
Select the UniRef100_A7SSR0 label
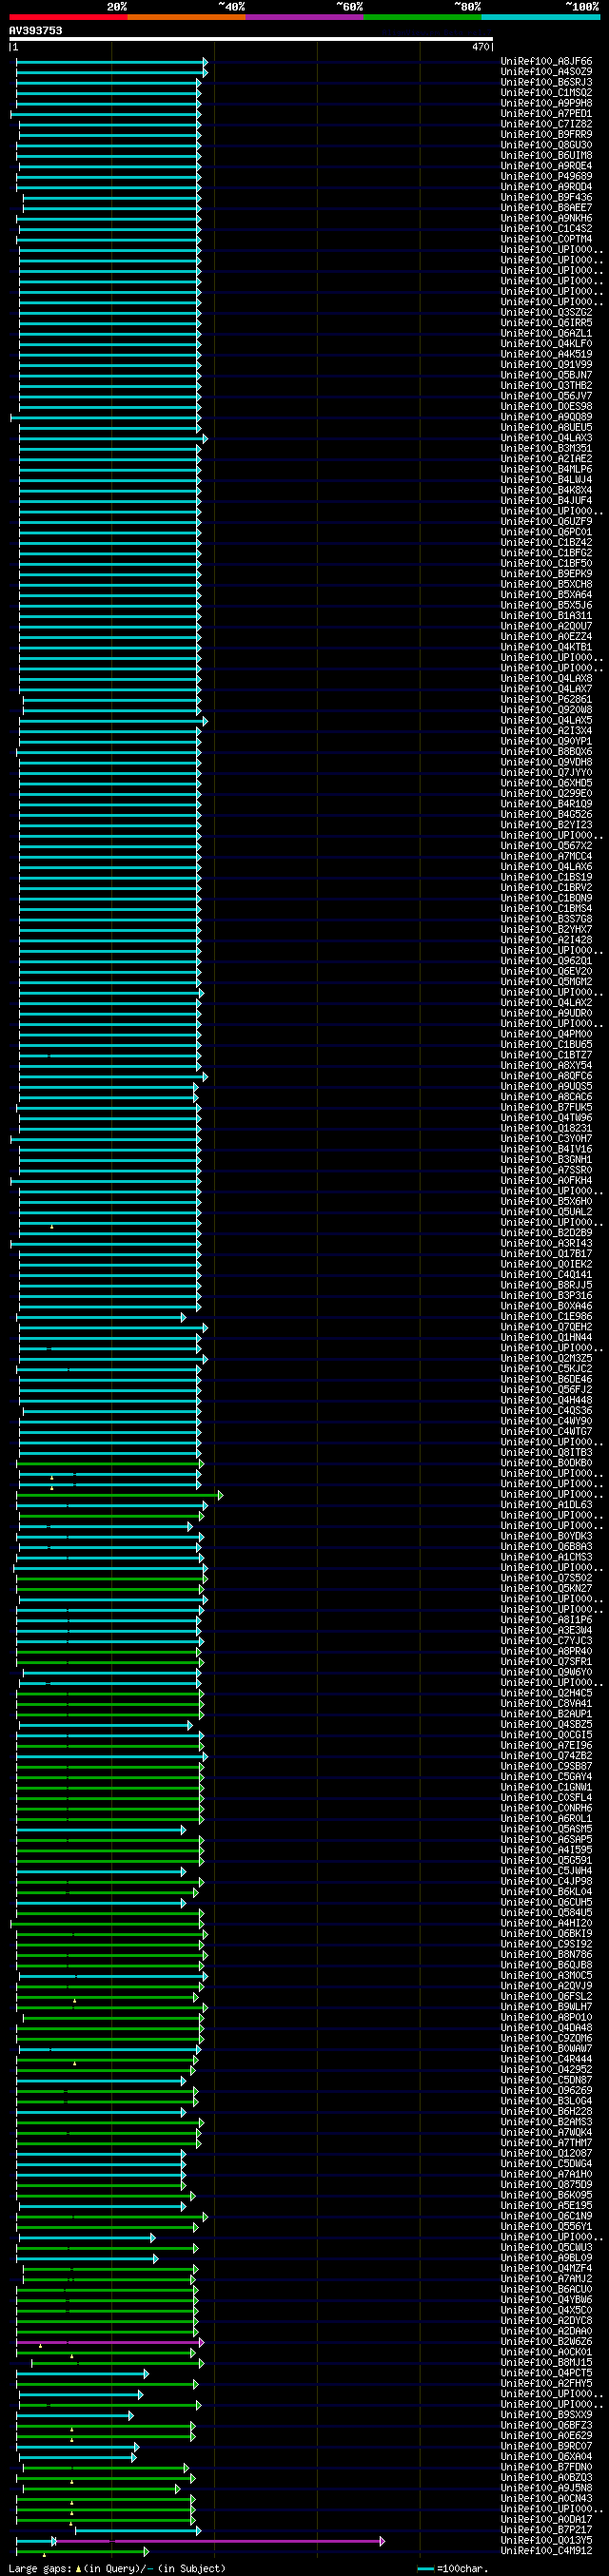(x=546, y=1170)
